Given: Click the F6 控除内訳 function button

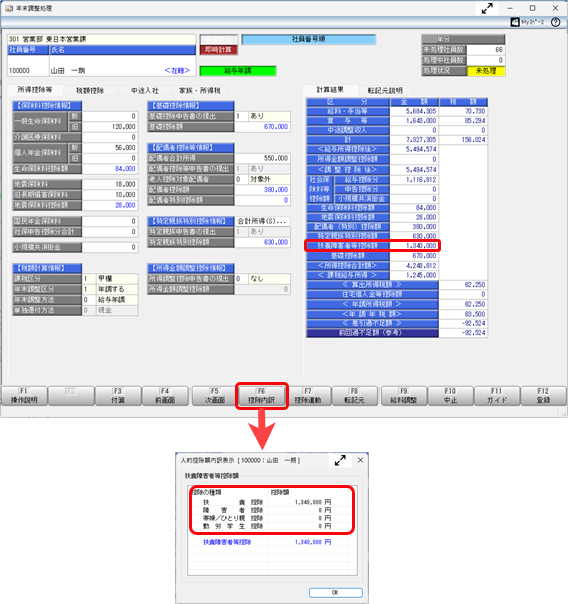Looking at the screenshot, I should pyautogui.click(x=261, y=396).
